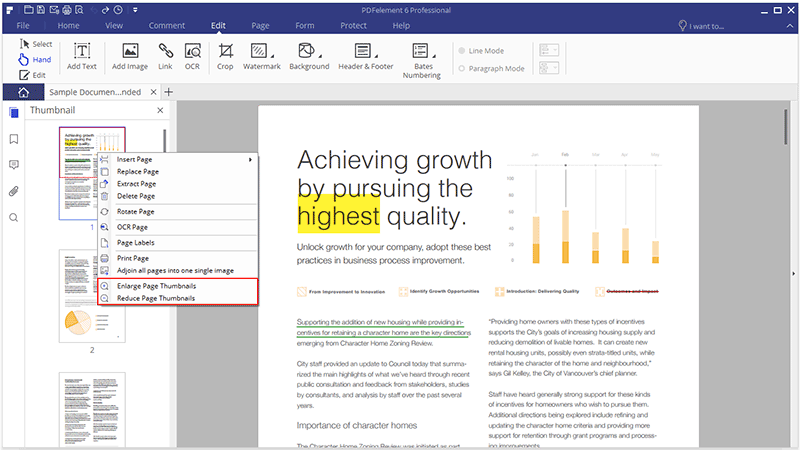Image resolution: width=800 pixels, height=450 pixels.
Task: Add a new tab with the plus button
Action: point(169,92)
